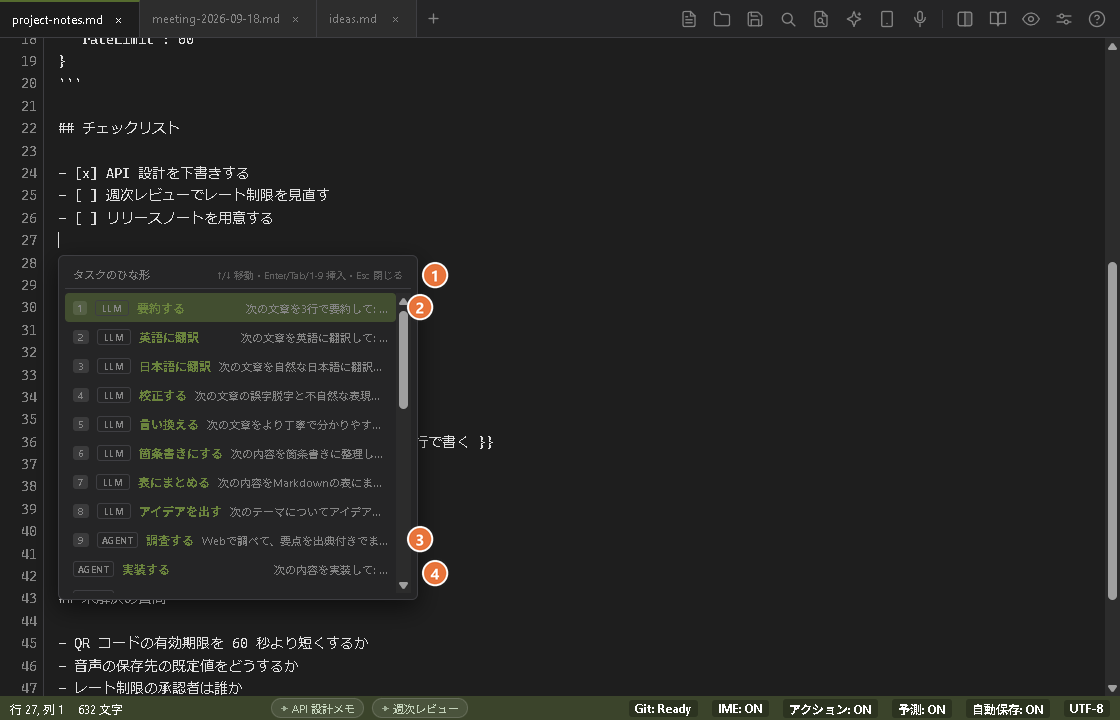This screenshot has width=1120, height=720.
Task: Add a new tab with the plus icon
Action: tap(433, 19)
